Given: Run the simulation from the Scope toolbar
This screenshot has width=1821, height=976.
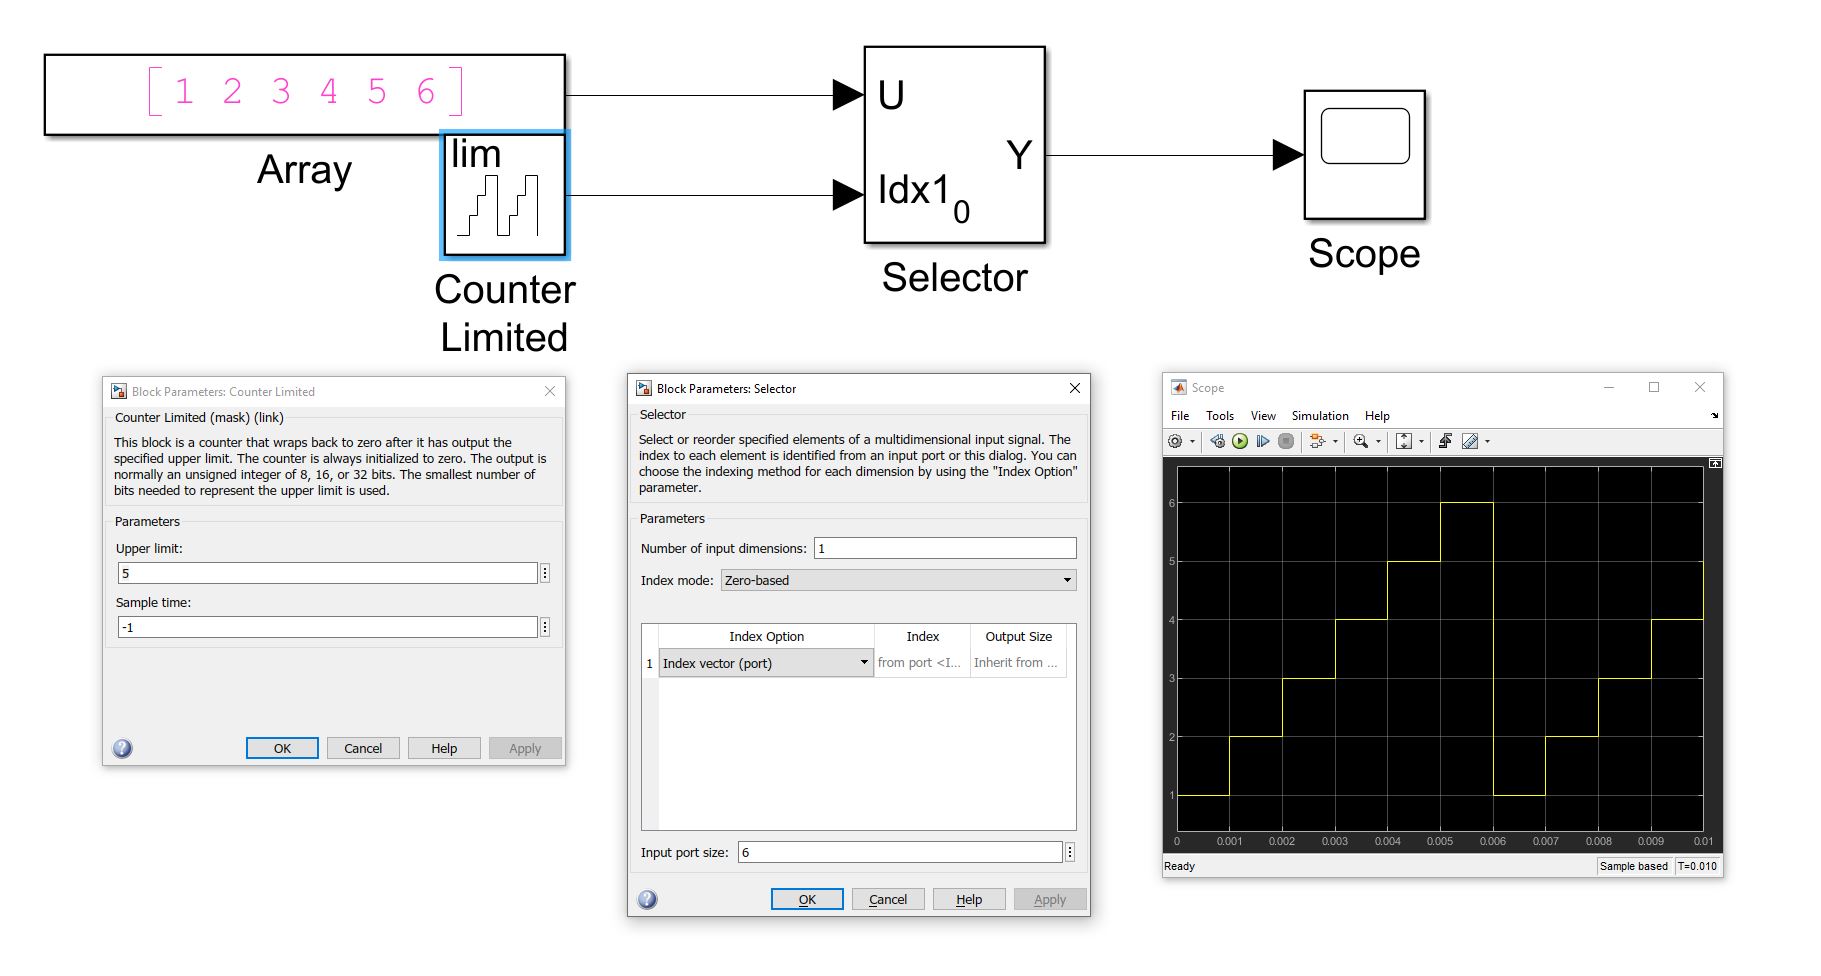Looking at the screenshot, I should pos(1239,441).
